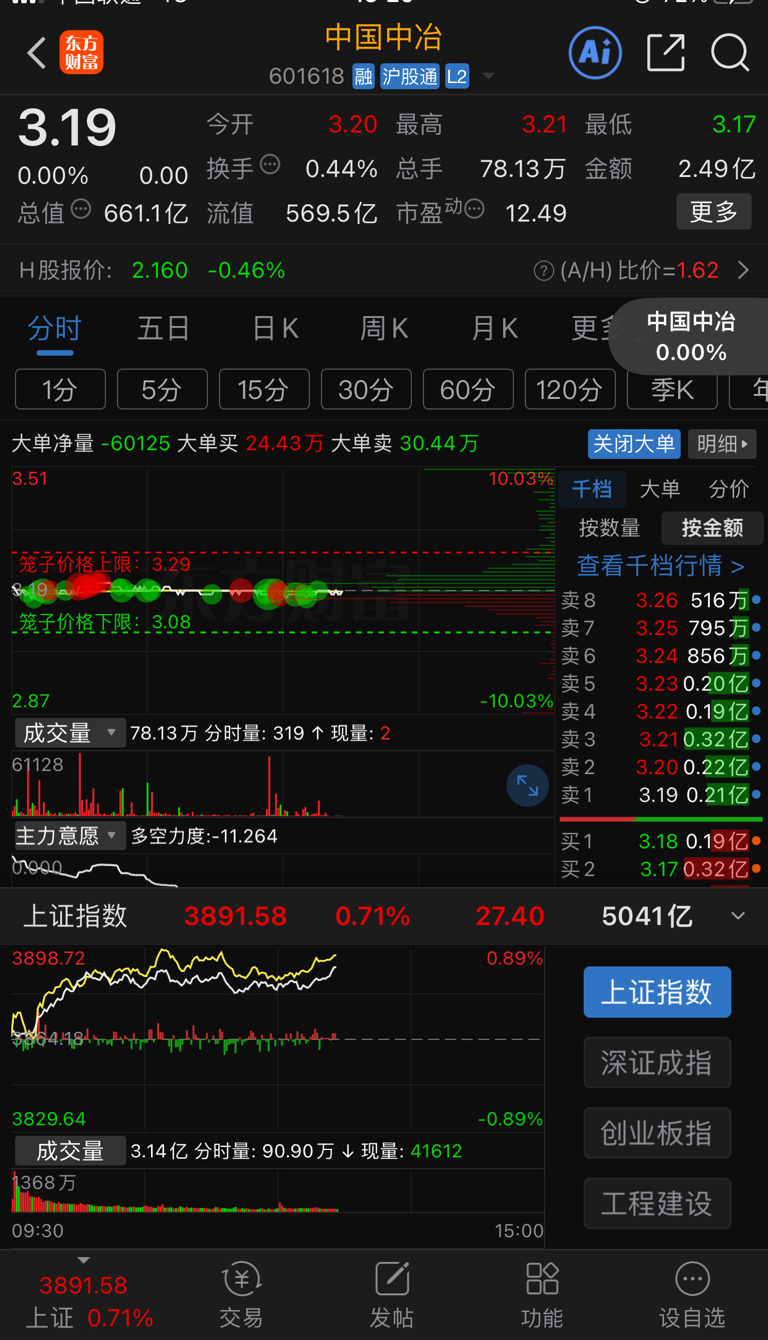The width and height of the screenshot is (768, 1340).
Task: Select the 深证成指 index button
Action: 657,1062
